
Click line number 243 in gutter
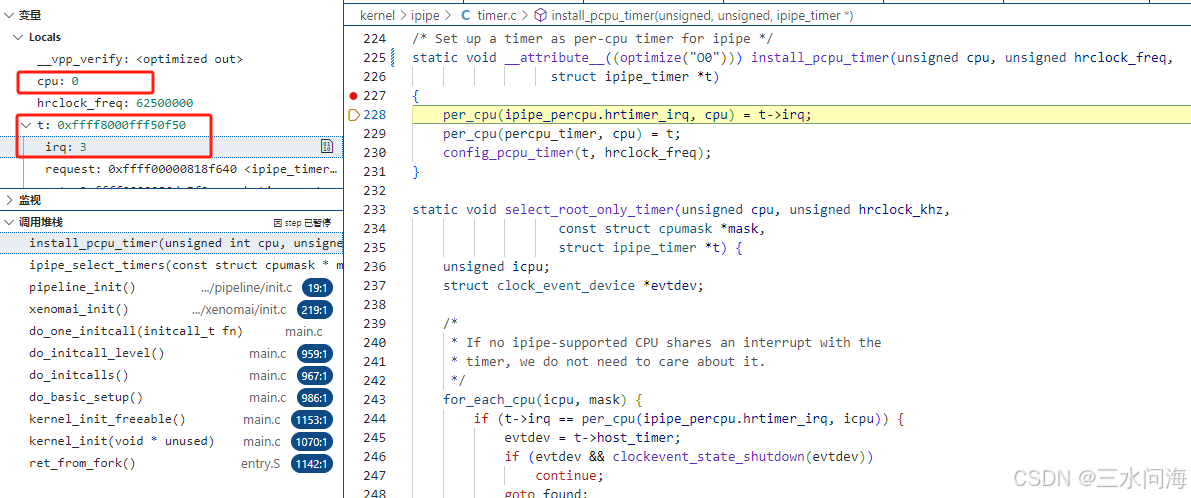click(x=375, y=399)
